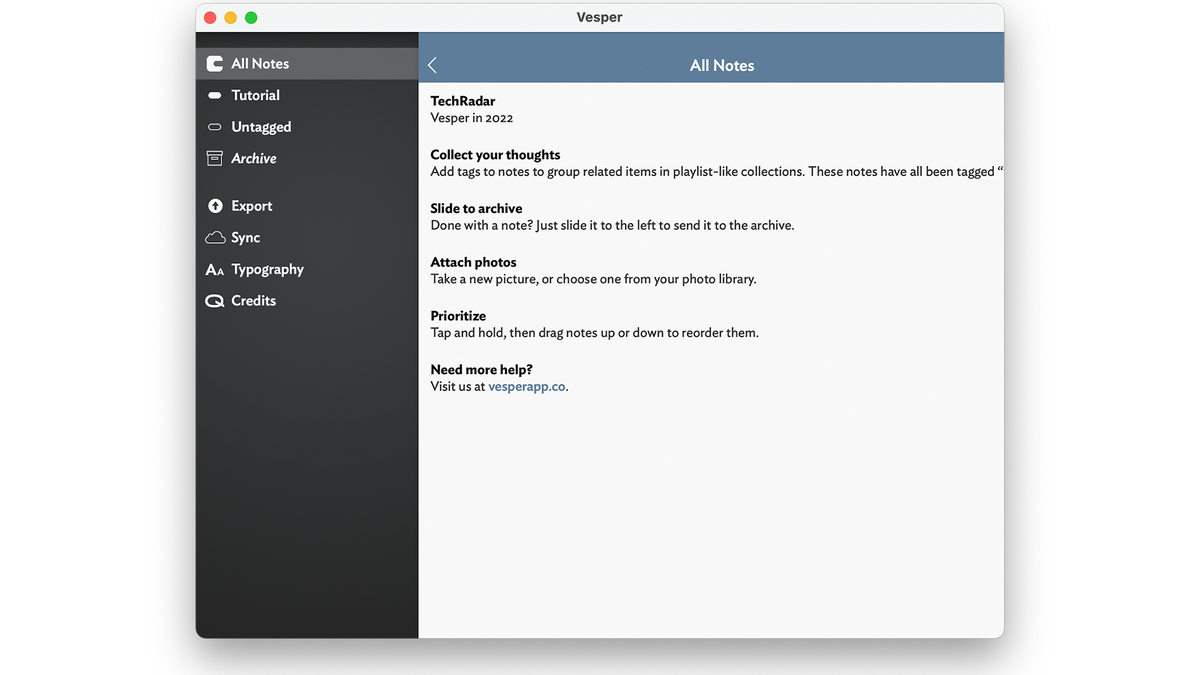Screen dimensions: 1200x675
Task: Click the Typography Aa icon
Action: tap(214, 270)
